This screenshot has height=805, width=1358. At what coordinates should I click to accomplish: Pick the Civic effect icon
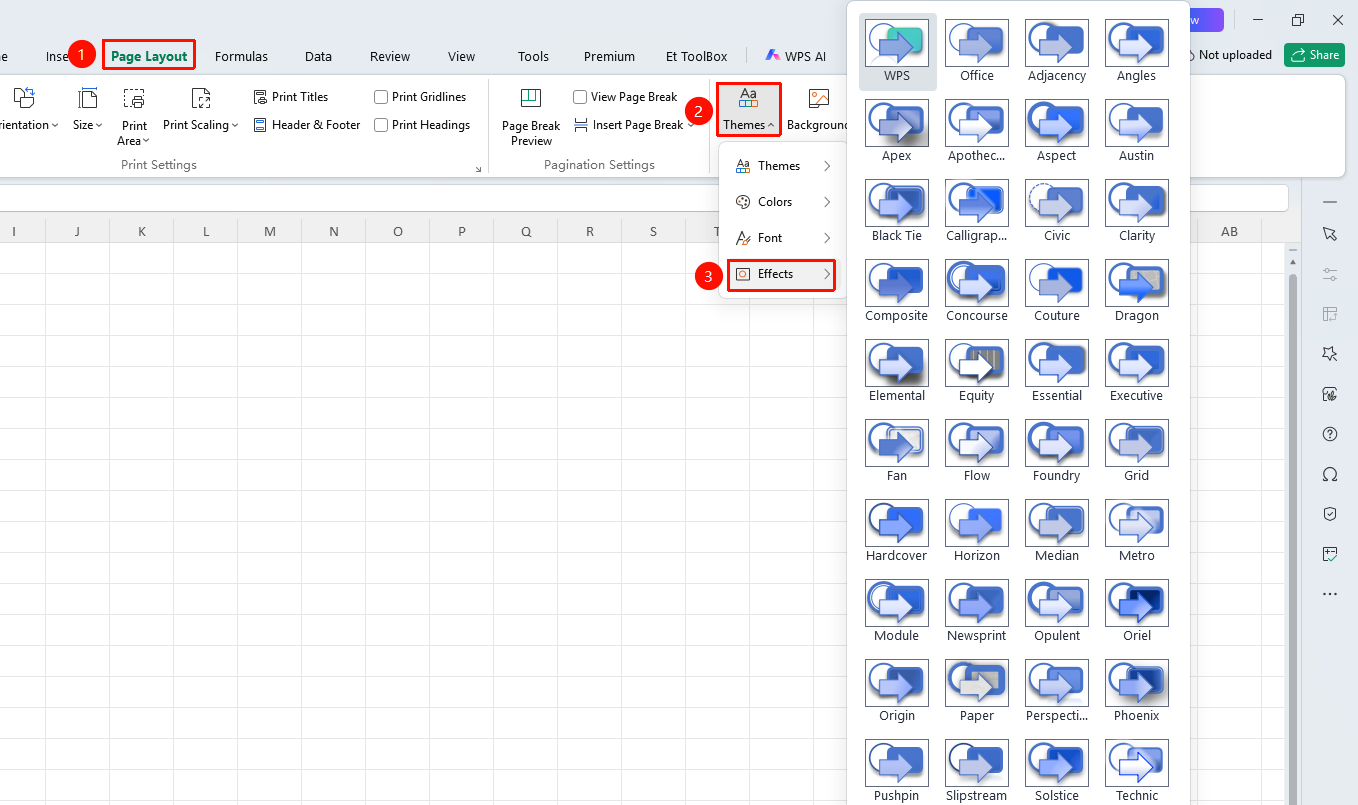coord(1057,212)
